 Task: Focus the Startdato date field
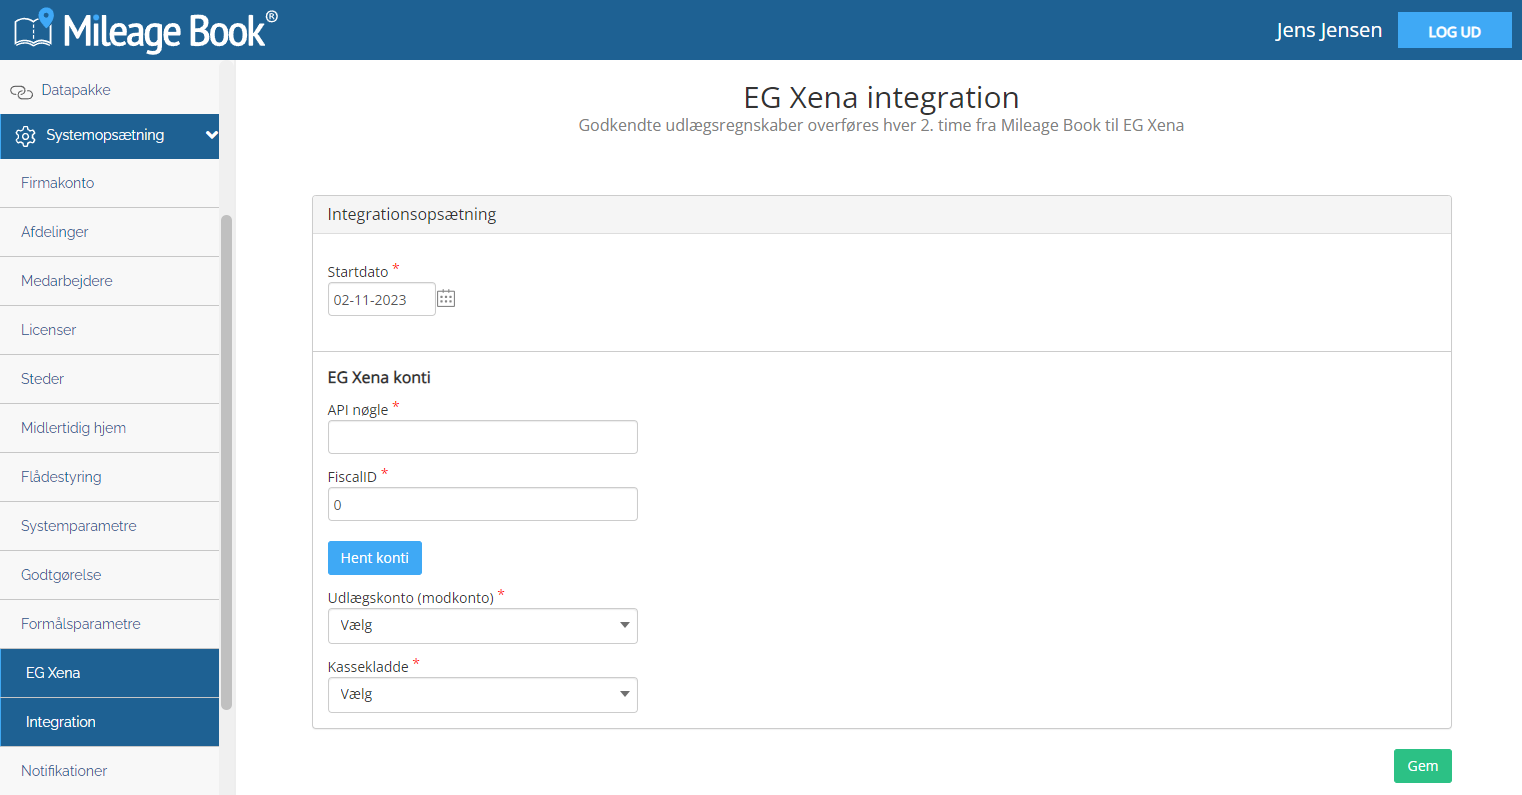(x=382, y=300)
